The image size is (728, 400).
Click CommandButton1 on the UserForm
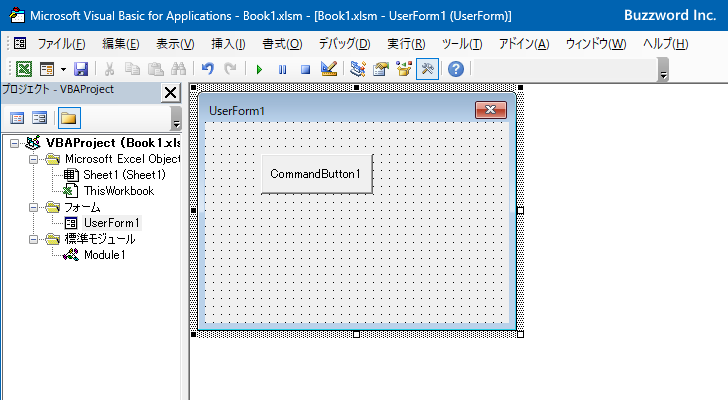click(317, 174)
